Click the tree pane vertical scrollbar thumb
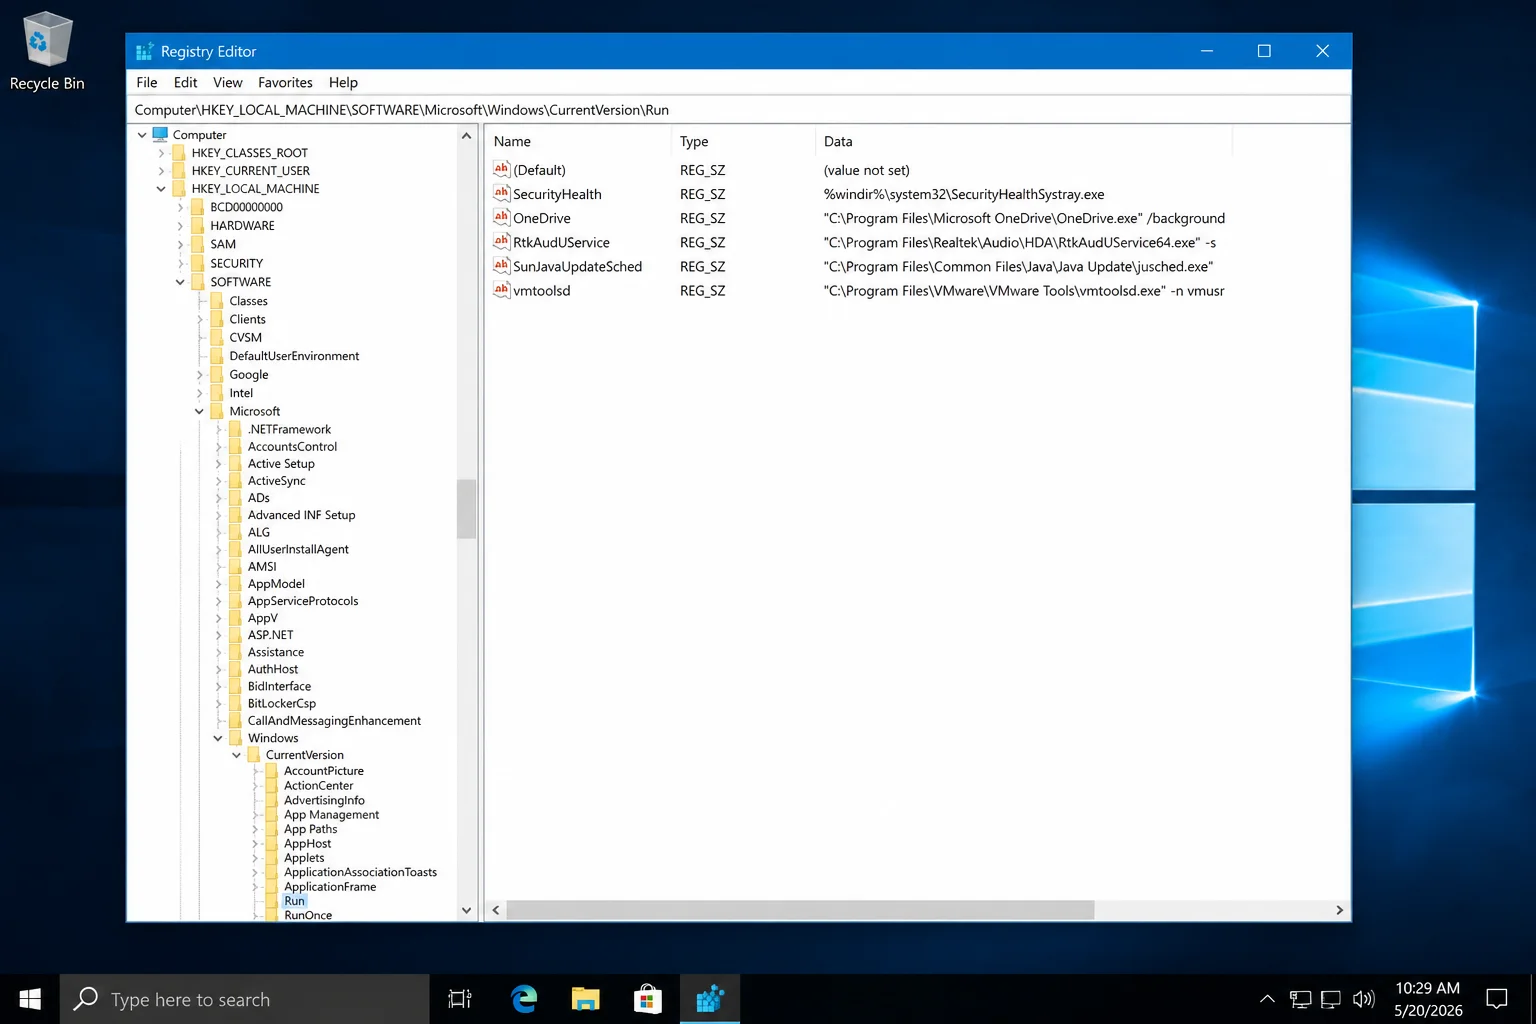1536x1024 pixels. coord(466,509)
